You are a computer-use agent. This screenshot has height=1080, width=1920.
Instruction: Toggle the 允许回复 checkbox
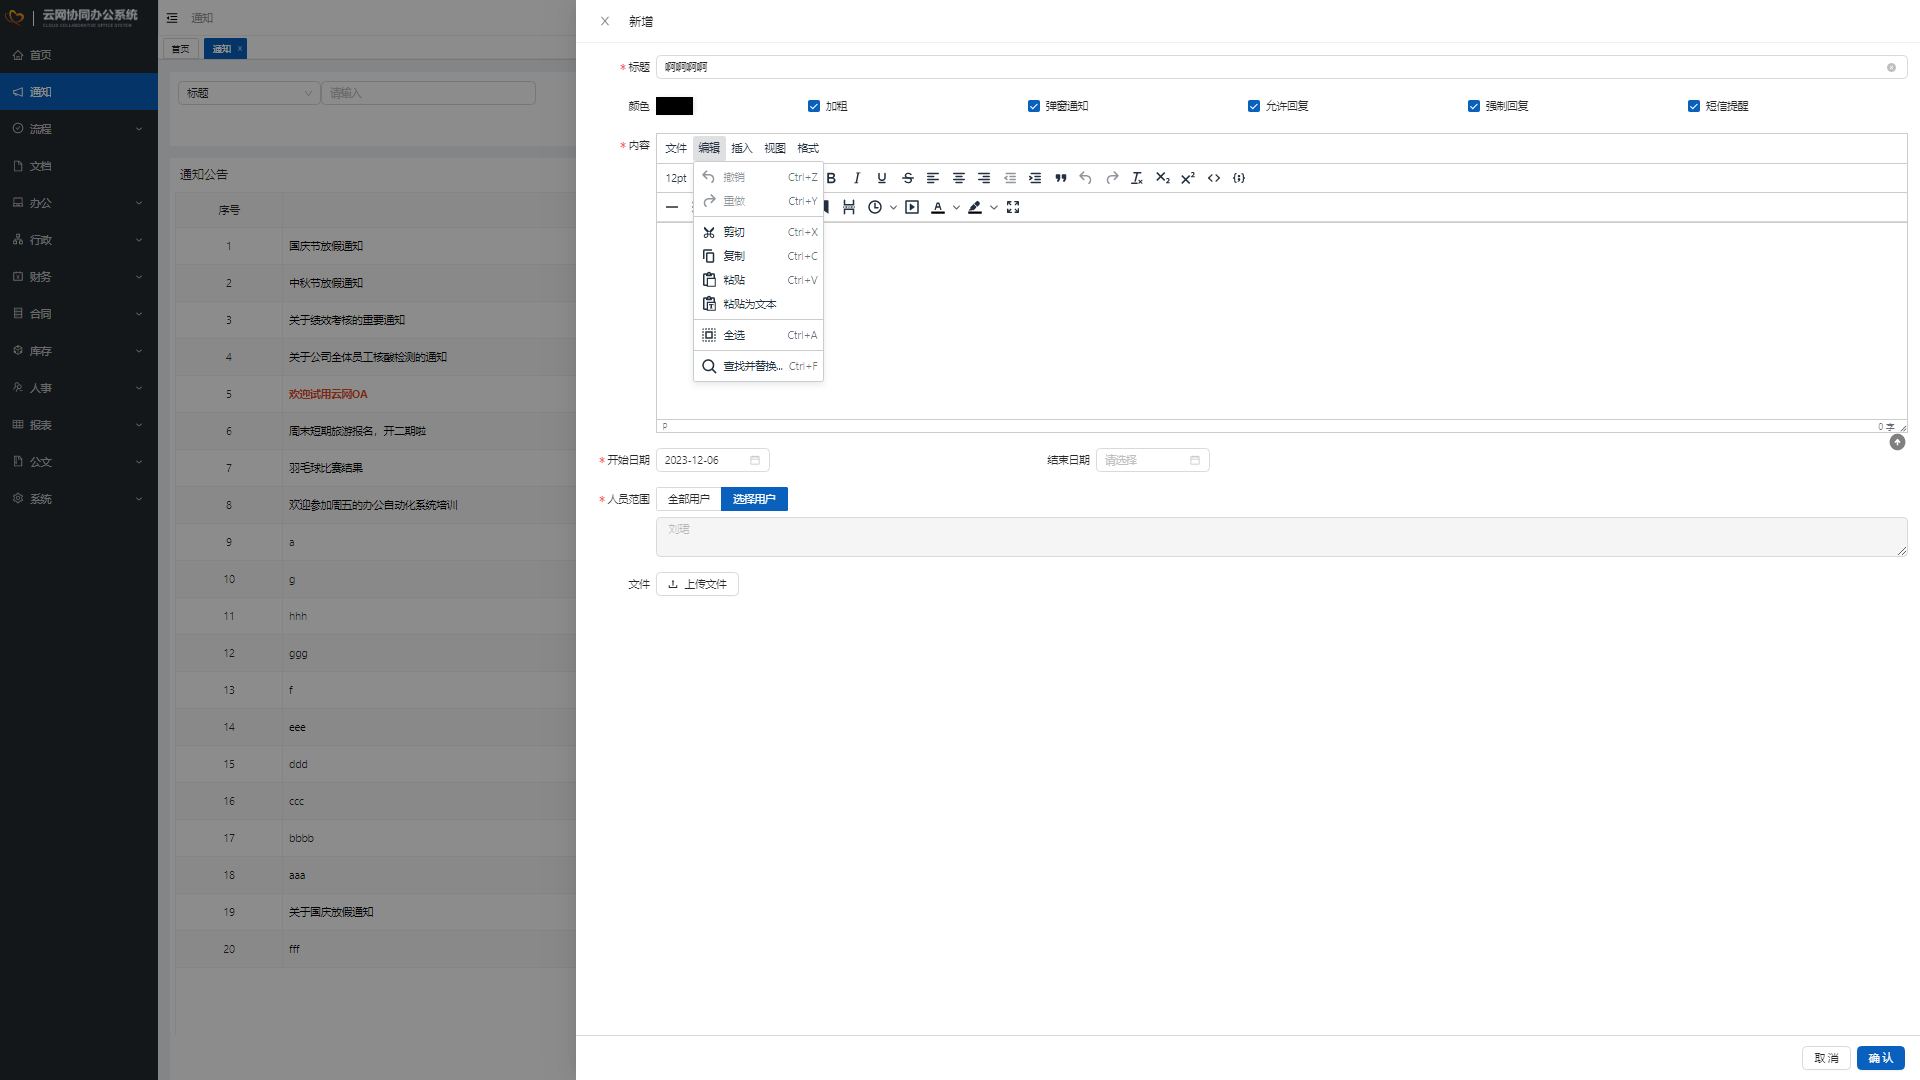(x=1254, y=106)
